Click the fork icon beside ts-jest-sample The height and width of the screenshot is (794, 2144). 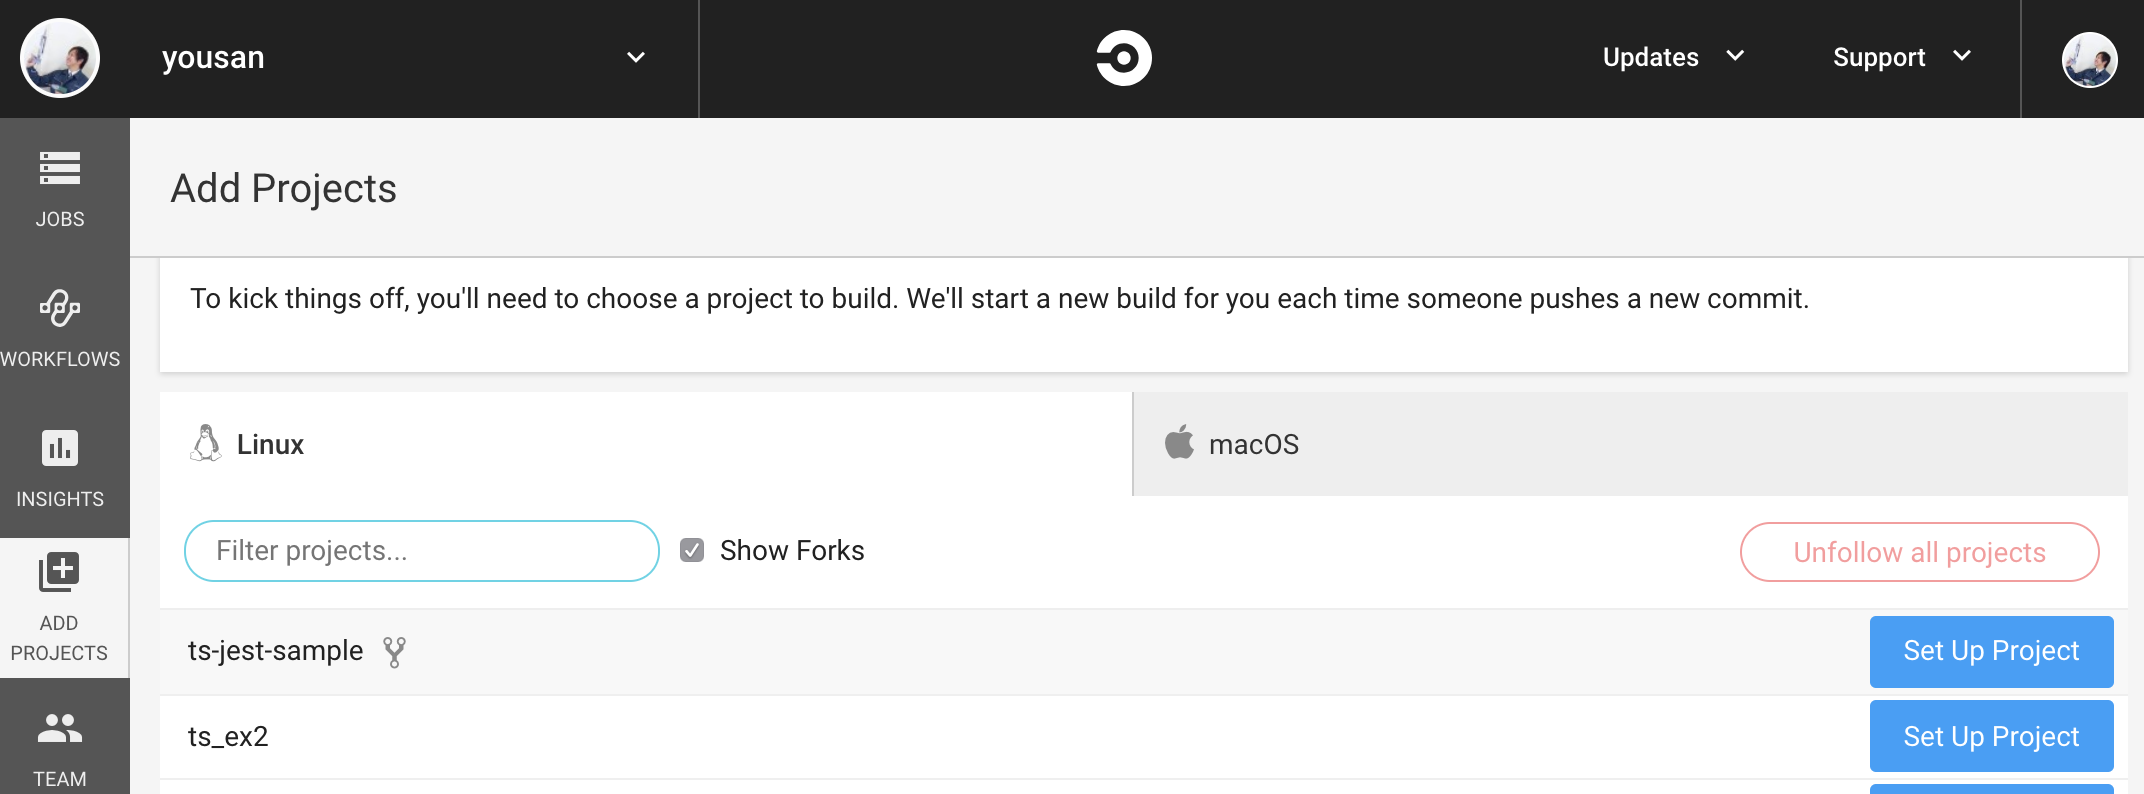pos(395,652)
